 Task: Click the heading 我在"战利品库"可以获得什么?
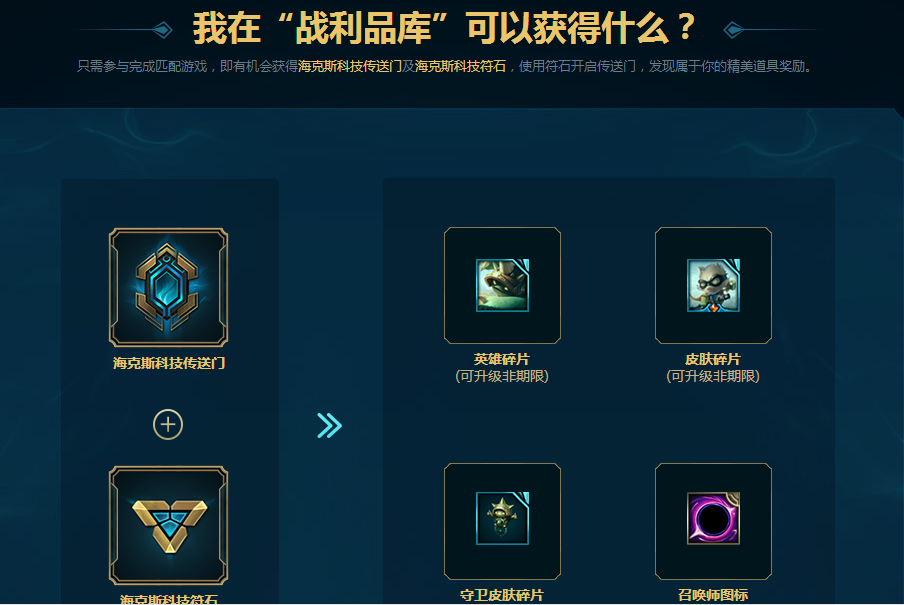tap(445, 28)
